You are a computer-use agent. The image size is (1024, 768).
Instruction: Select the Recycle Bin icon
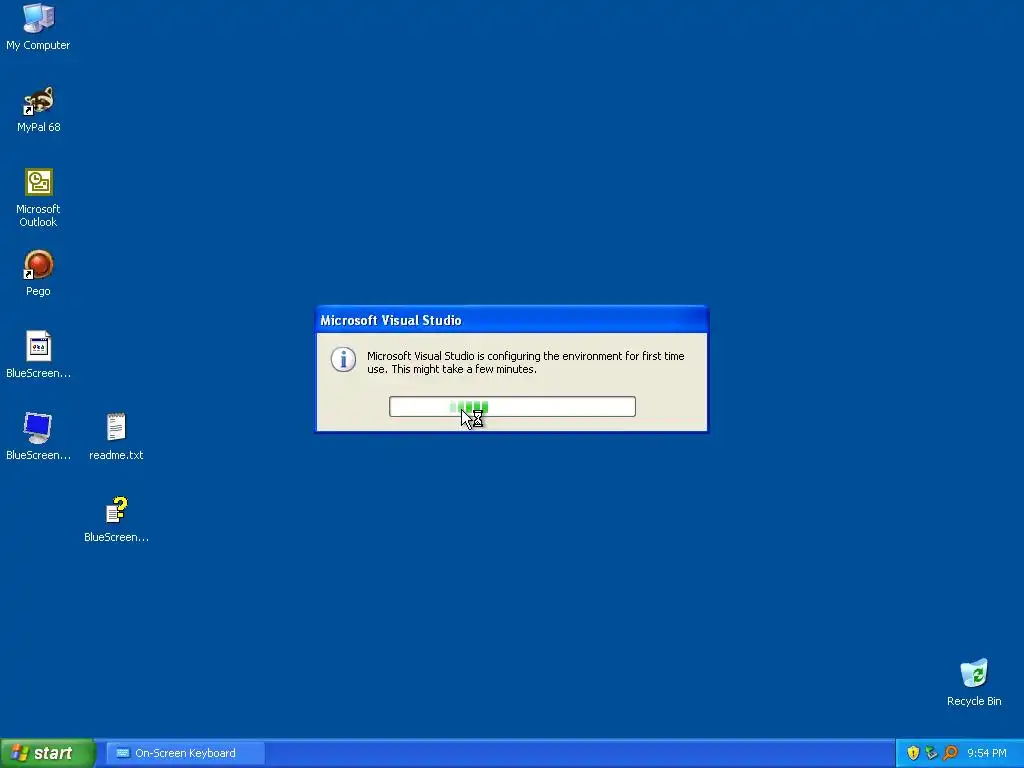tap(974, 682)
